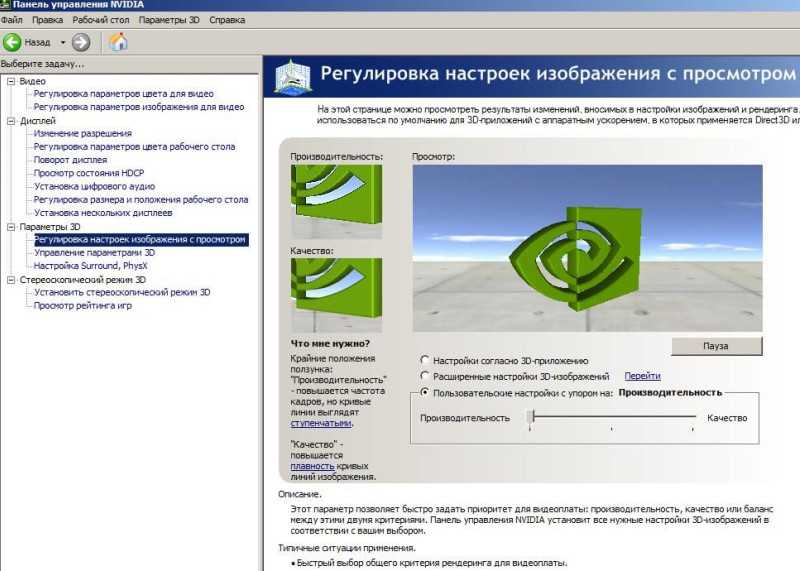
Task: Click the Назад label
Action: coord(37,42)
